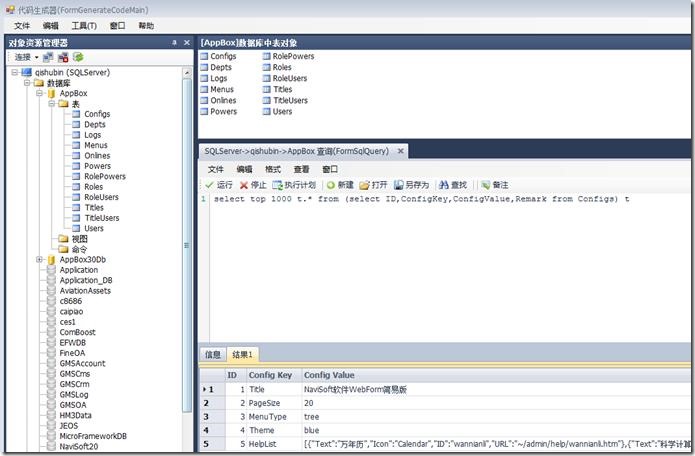Click the Titles icon in the table objects list
The height and width of the screenshot is (456, 695).
pos(266,90)
